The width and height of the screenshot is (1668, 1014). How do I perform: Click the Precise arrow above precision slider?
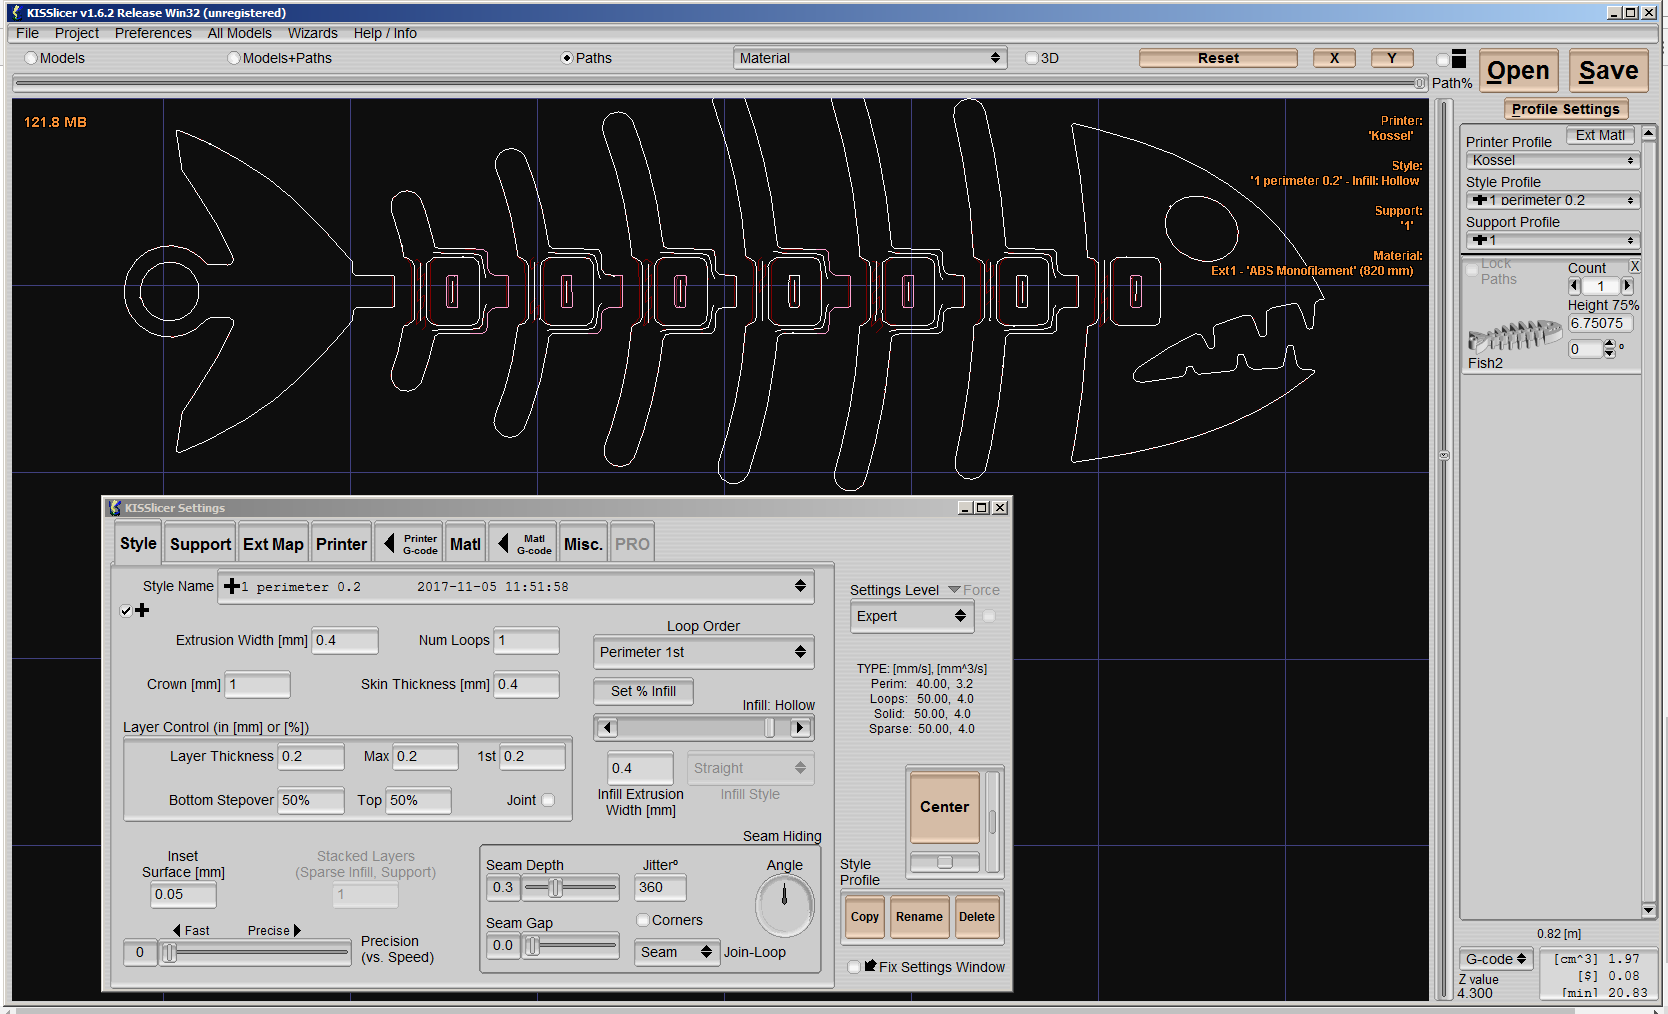pyautogui.click(x=297, y=930)
